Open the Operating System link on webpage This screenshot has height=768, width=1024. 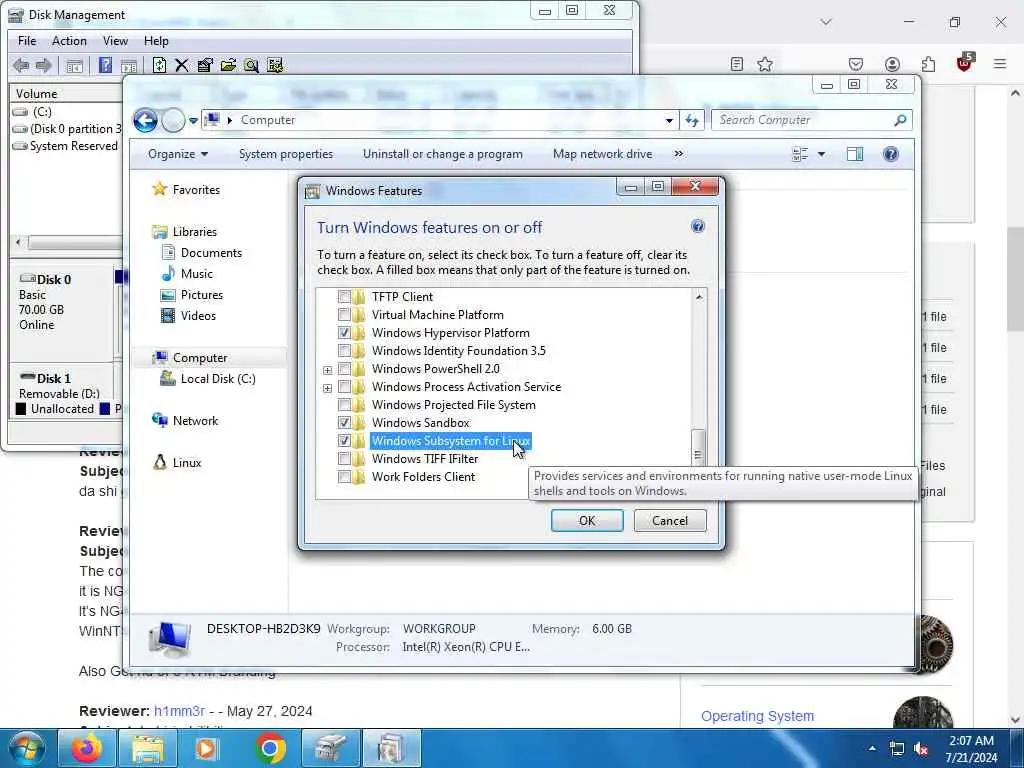(758, 716)
